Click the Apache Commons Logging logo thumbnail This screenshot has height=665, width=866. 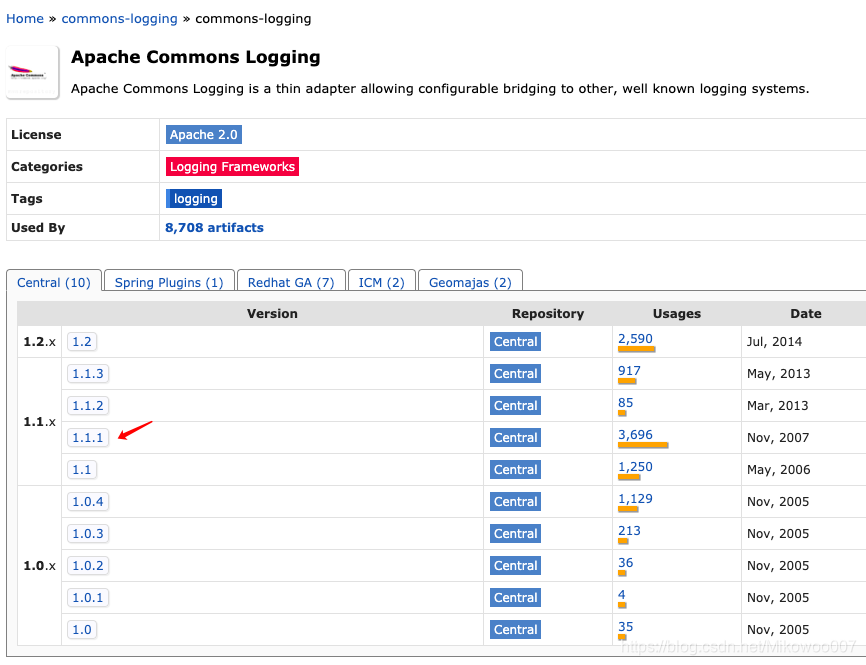(32, 72)
